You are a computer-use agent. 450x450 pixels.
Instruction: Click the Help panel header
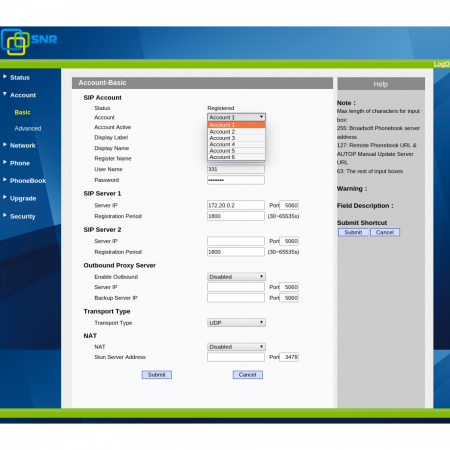(381, 84)
